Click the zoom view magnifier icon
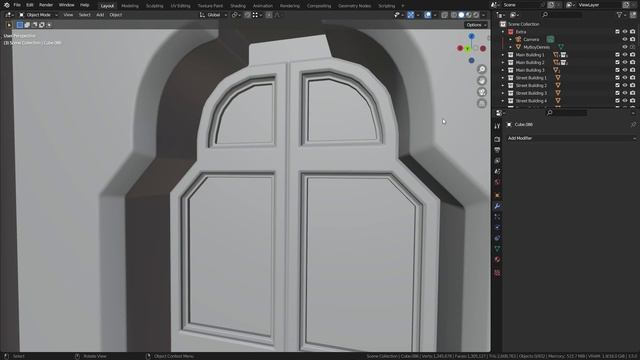640x360 pixels. click(x=482, y=69)
